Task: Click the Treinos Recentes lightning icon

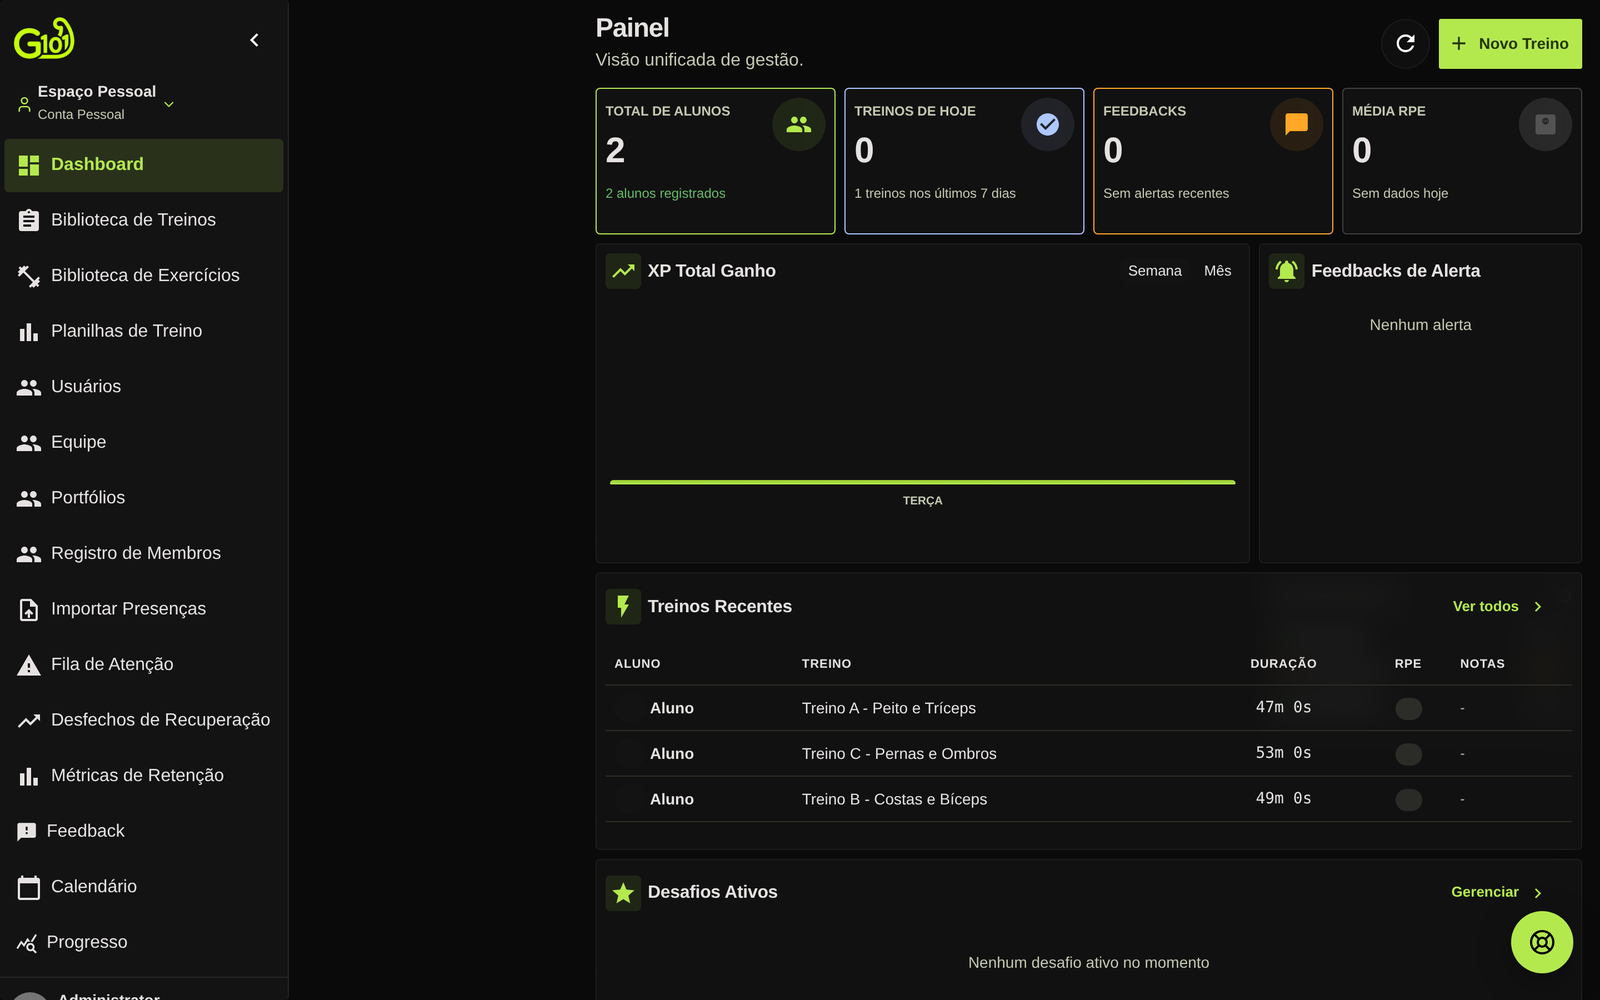Action: click(623, 607)
